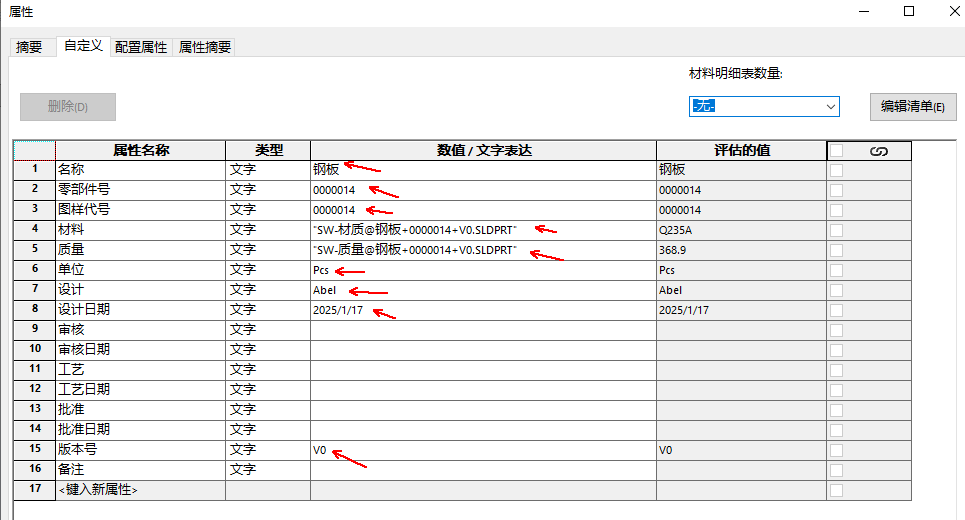The width and height of the screenshot is (965, 520).
Task: Select row header number 1
Action: 34,170
